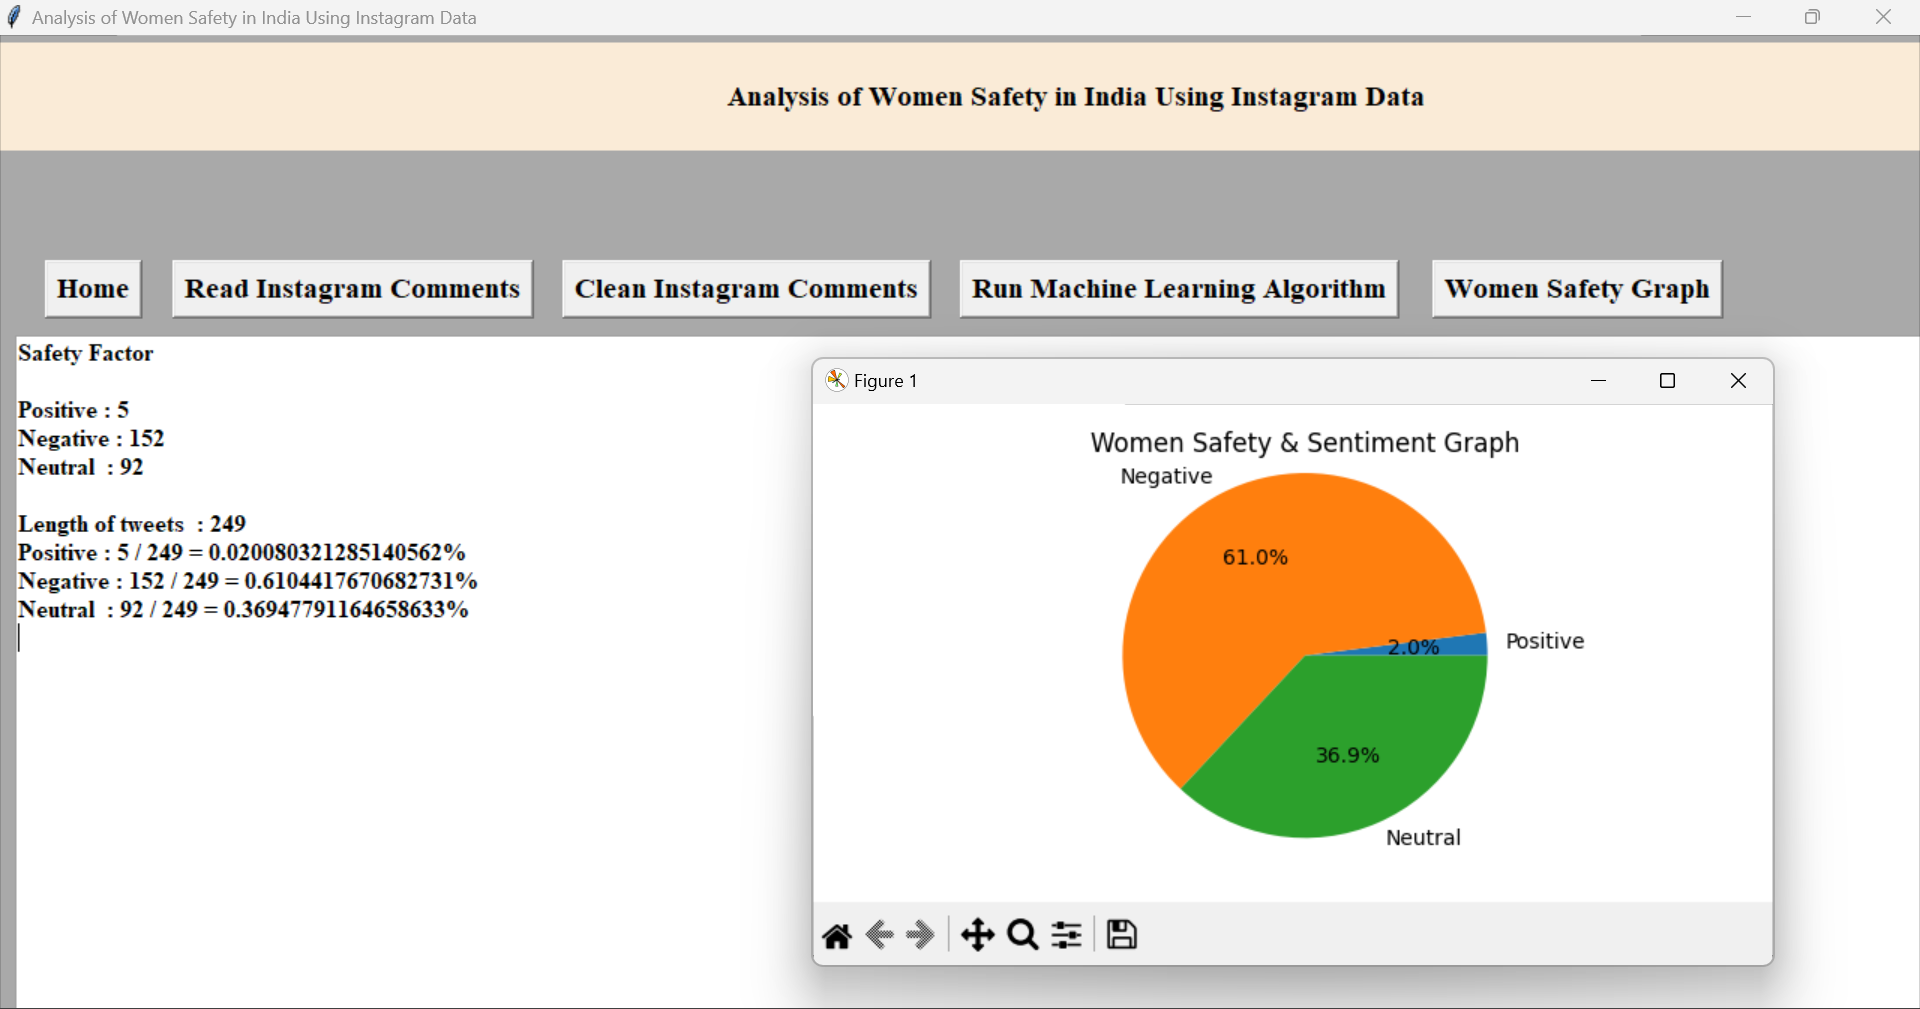Open the Women Safety Graph

pyautogui.click(x=1576, y=289)
